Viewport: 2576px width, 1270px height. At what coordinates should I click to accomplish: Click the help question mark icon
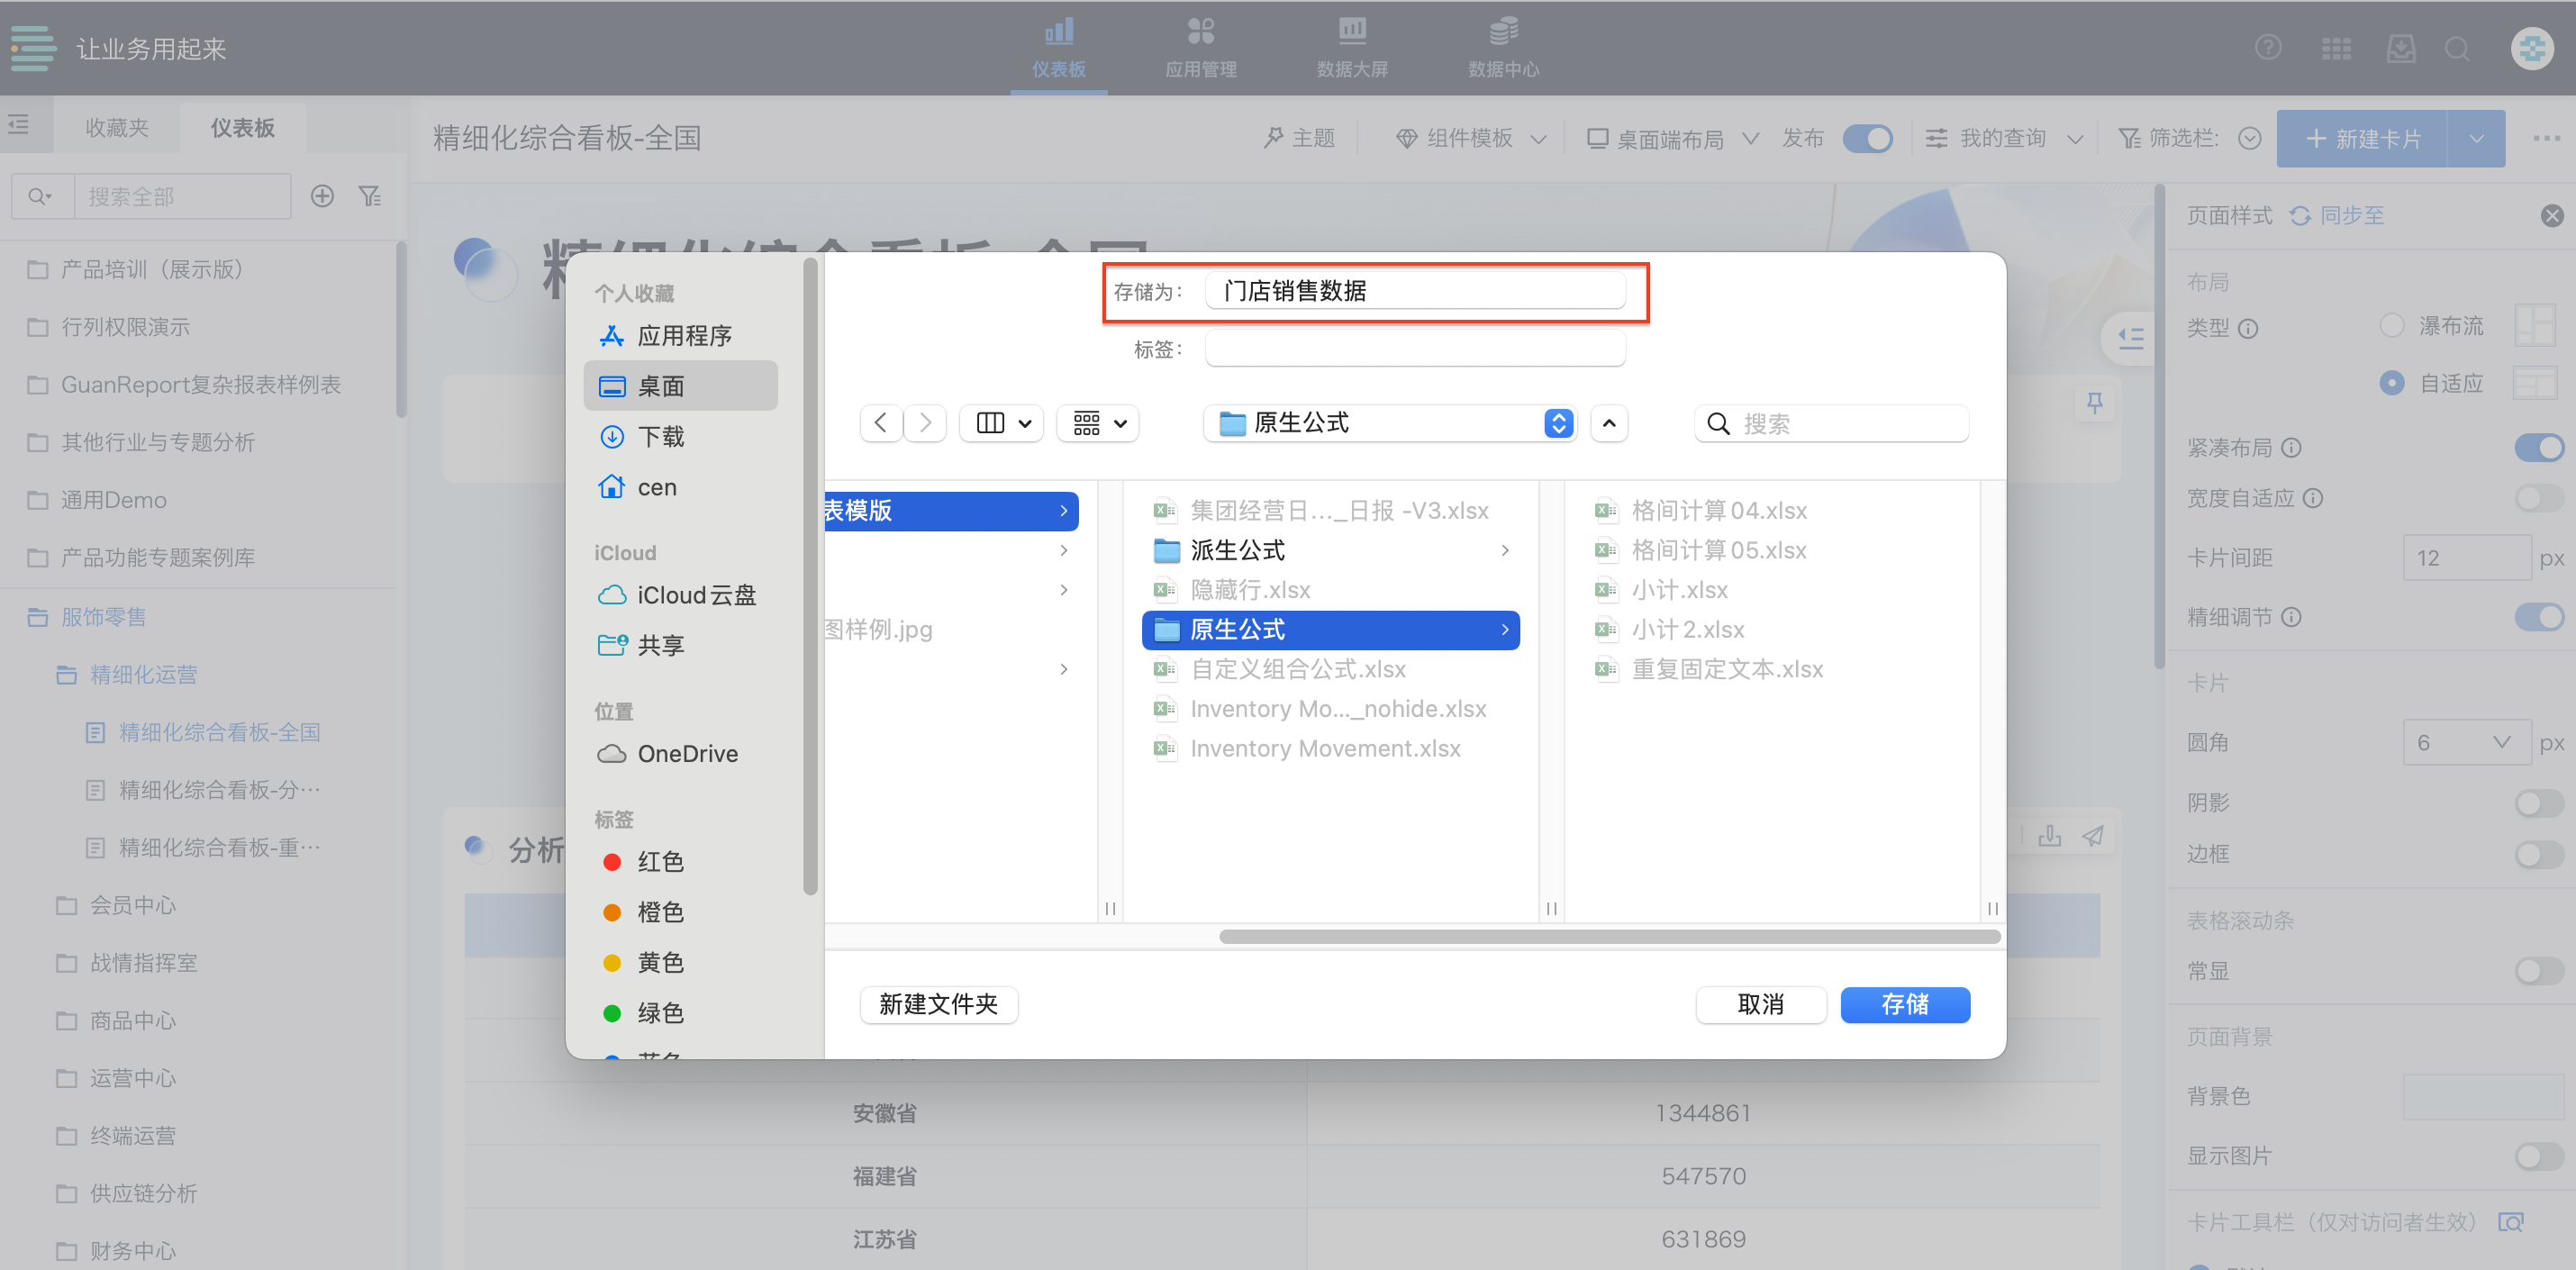pos(2268,48)
